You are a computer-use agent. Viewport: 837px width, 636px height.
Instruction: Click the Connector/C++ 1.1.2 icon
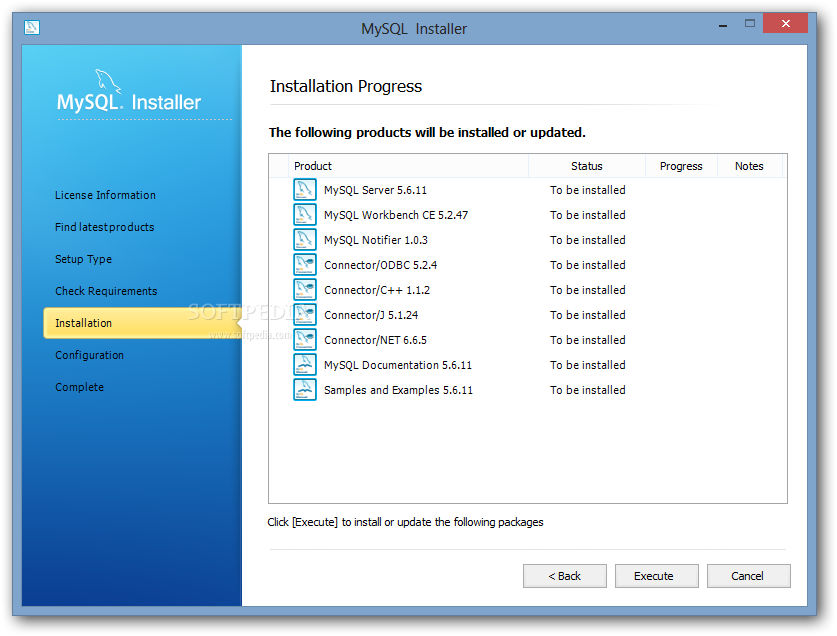point(304,290)
